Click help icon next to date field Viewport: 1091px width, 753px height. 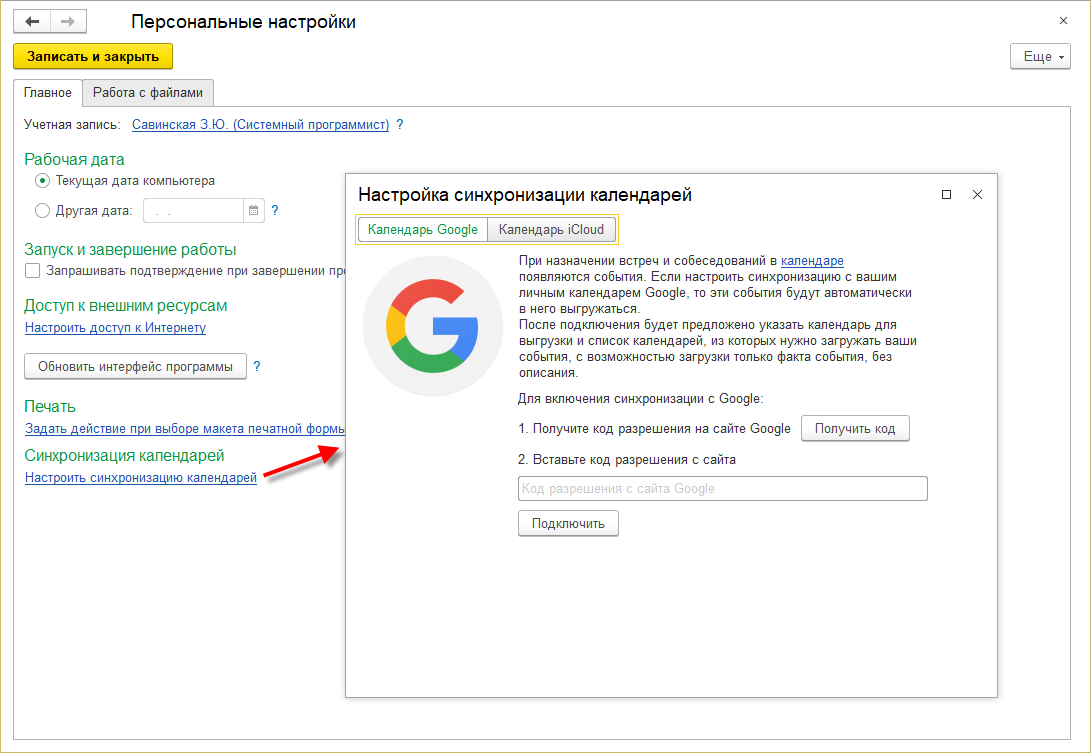pos(275,211)
